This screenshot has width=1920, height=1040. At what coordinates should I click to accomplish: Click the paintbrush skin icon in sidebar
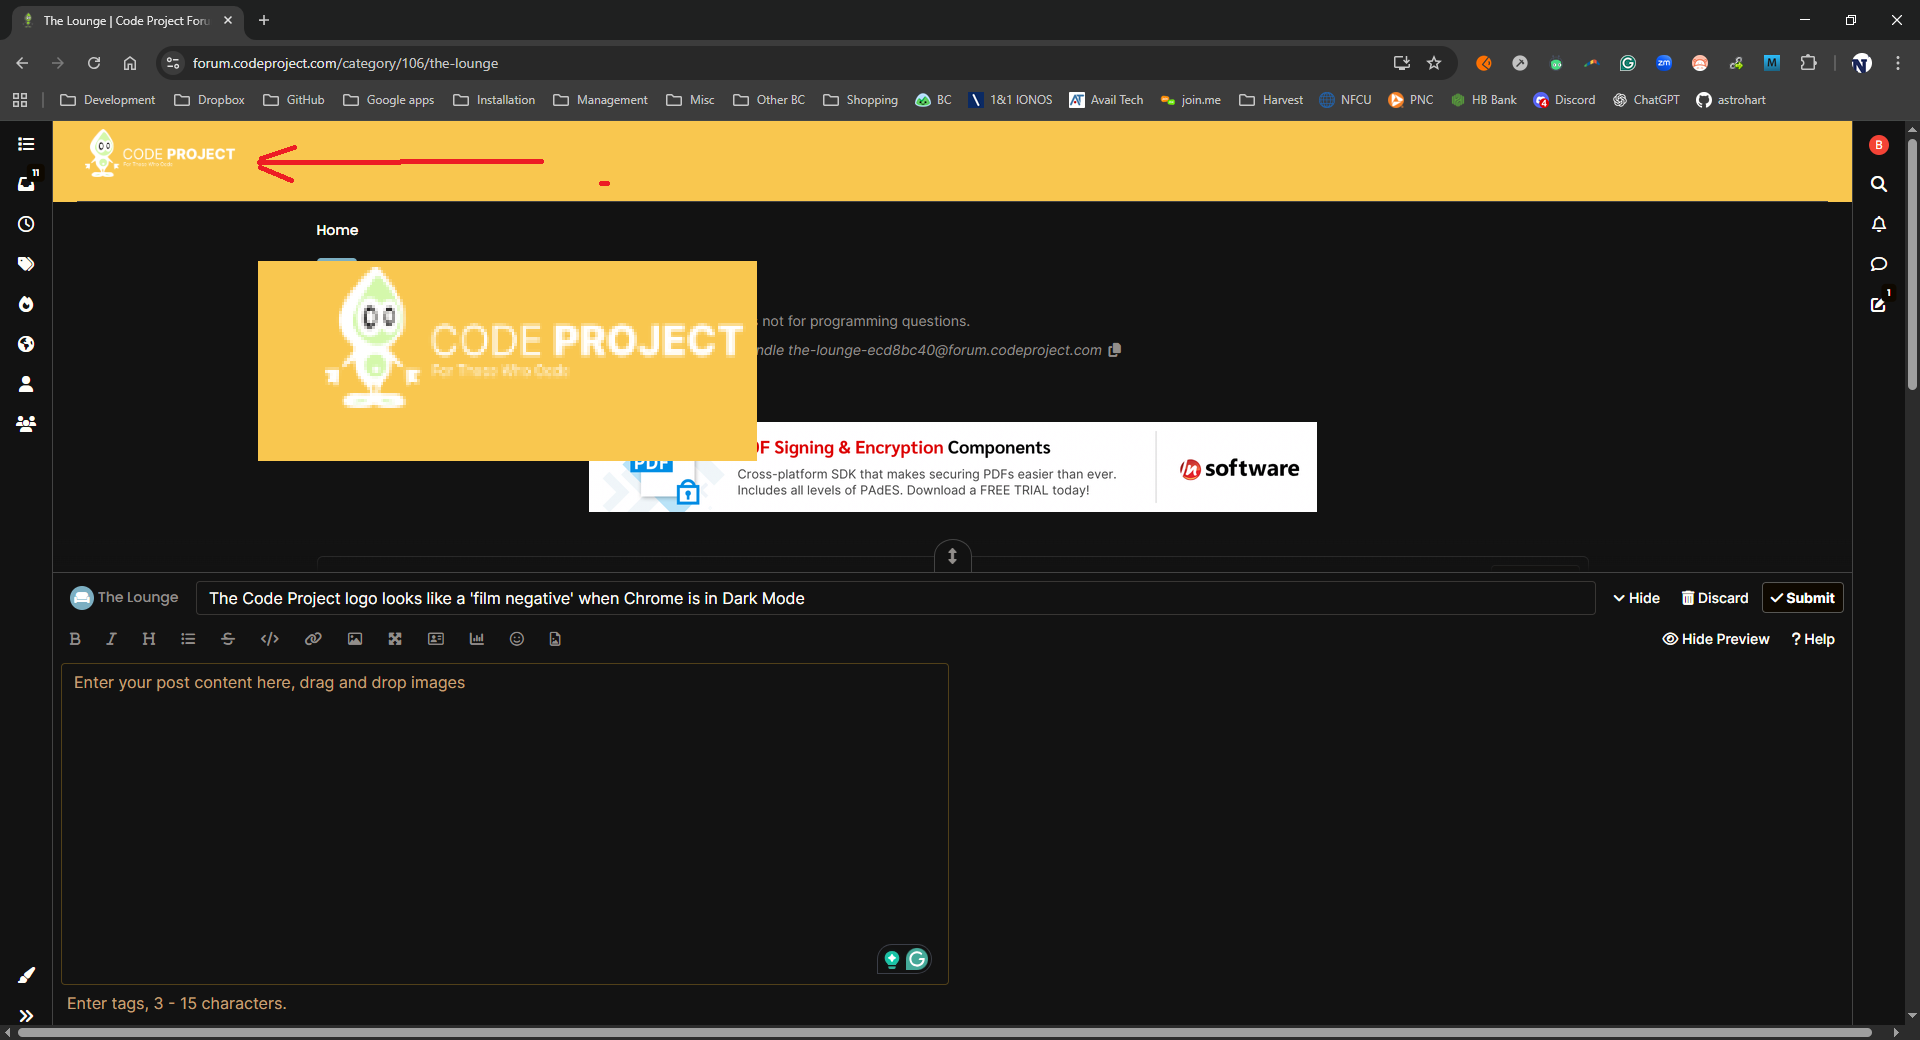[x=26, y=975]
